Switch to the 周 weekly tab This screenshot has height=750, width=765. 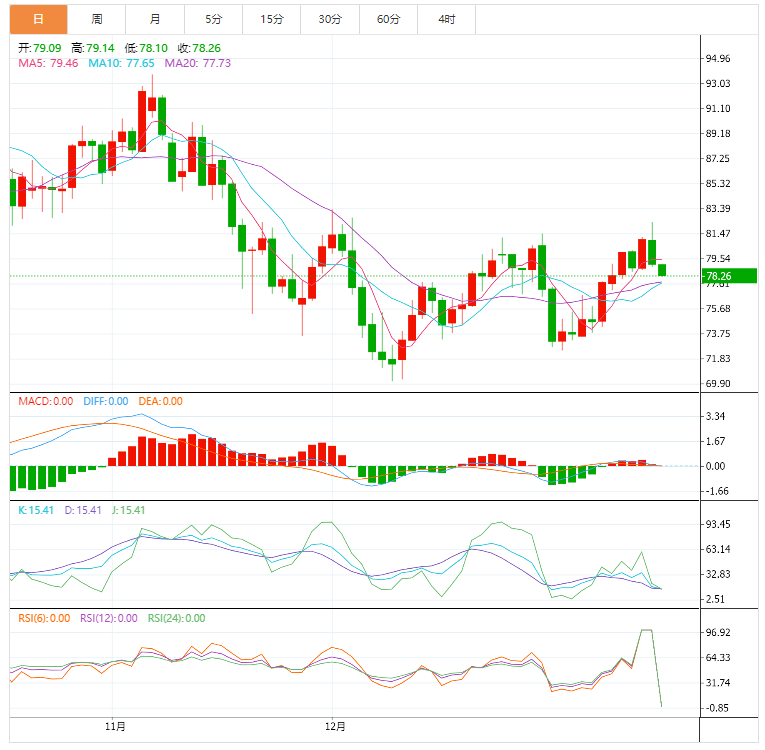pyautogui.click(x=97, y=20)
